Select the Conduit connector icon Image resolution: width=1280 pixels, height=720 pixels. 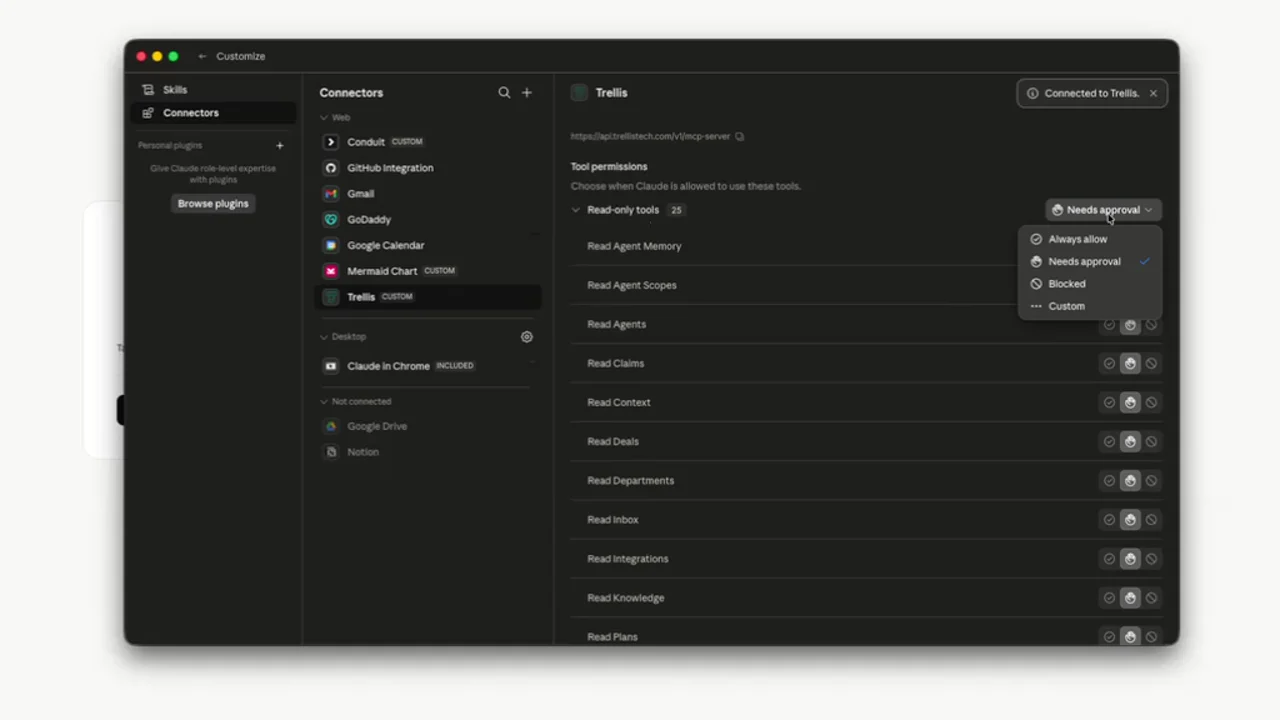click(x=331, y=142)
